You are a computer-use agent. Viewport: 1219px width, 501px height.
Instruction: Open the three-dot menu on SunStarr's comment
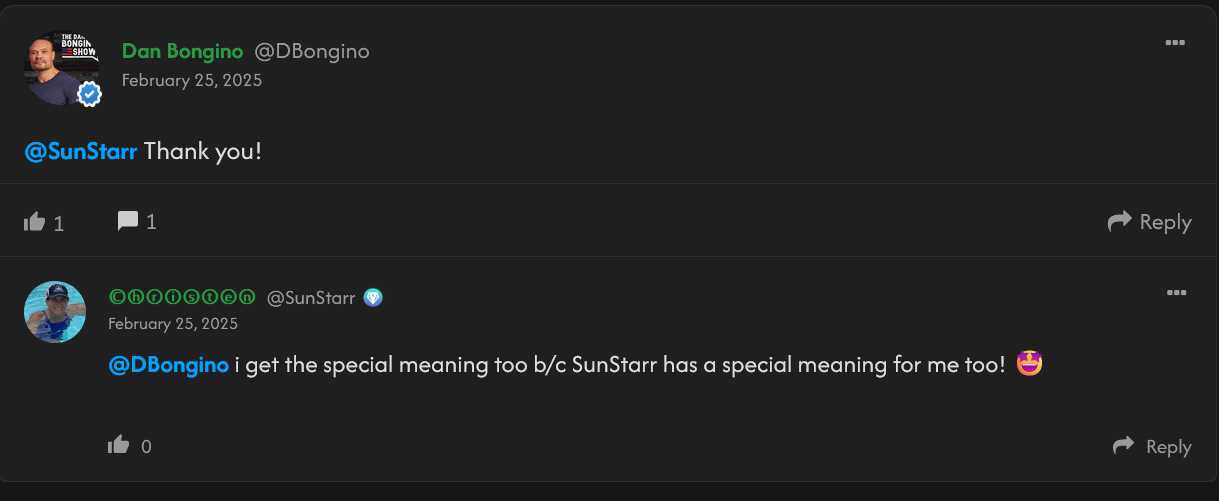(x=1176, y=292)
